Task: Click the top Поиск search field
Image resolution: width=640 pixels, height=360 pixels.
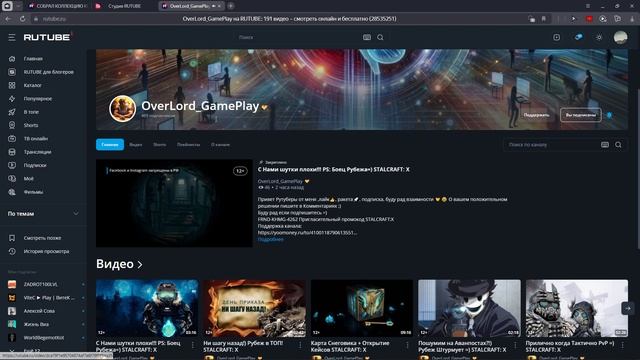Action: pyautogui.click(x=298, y=37)
